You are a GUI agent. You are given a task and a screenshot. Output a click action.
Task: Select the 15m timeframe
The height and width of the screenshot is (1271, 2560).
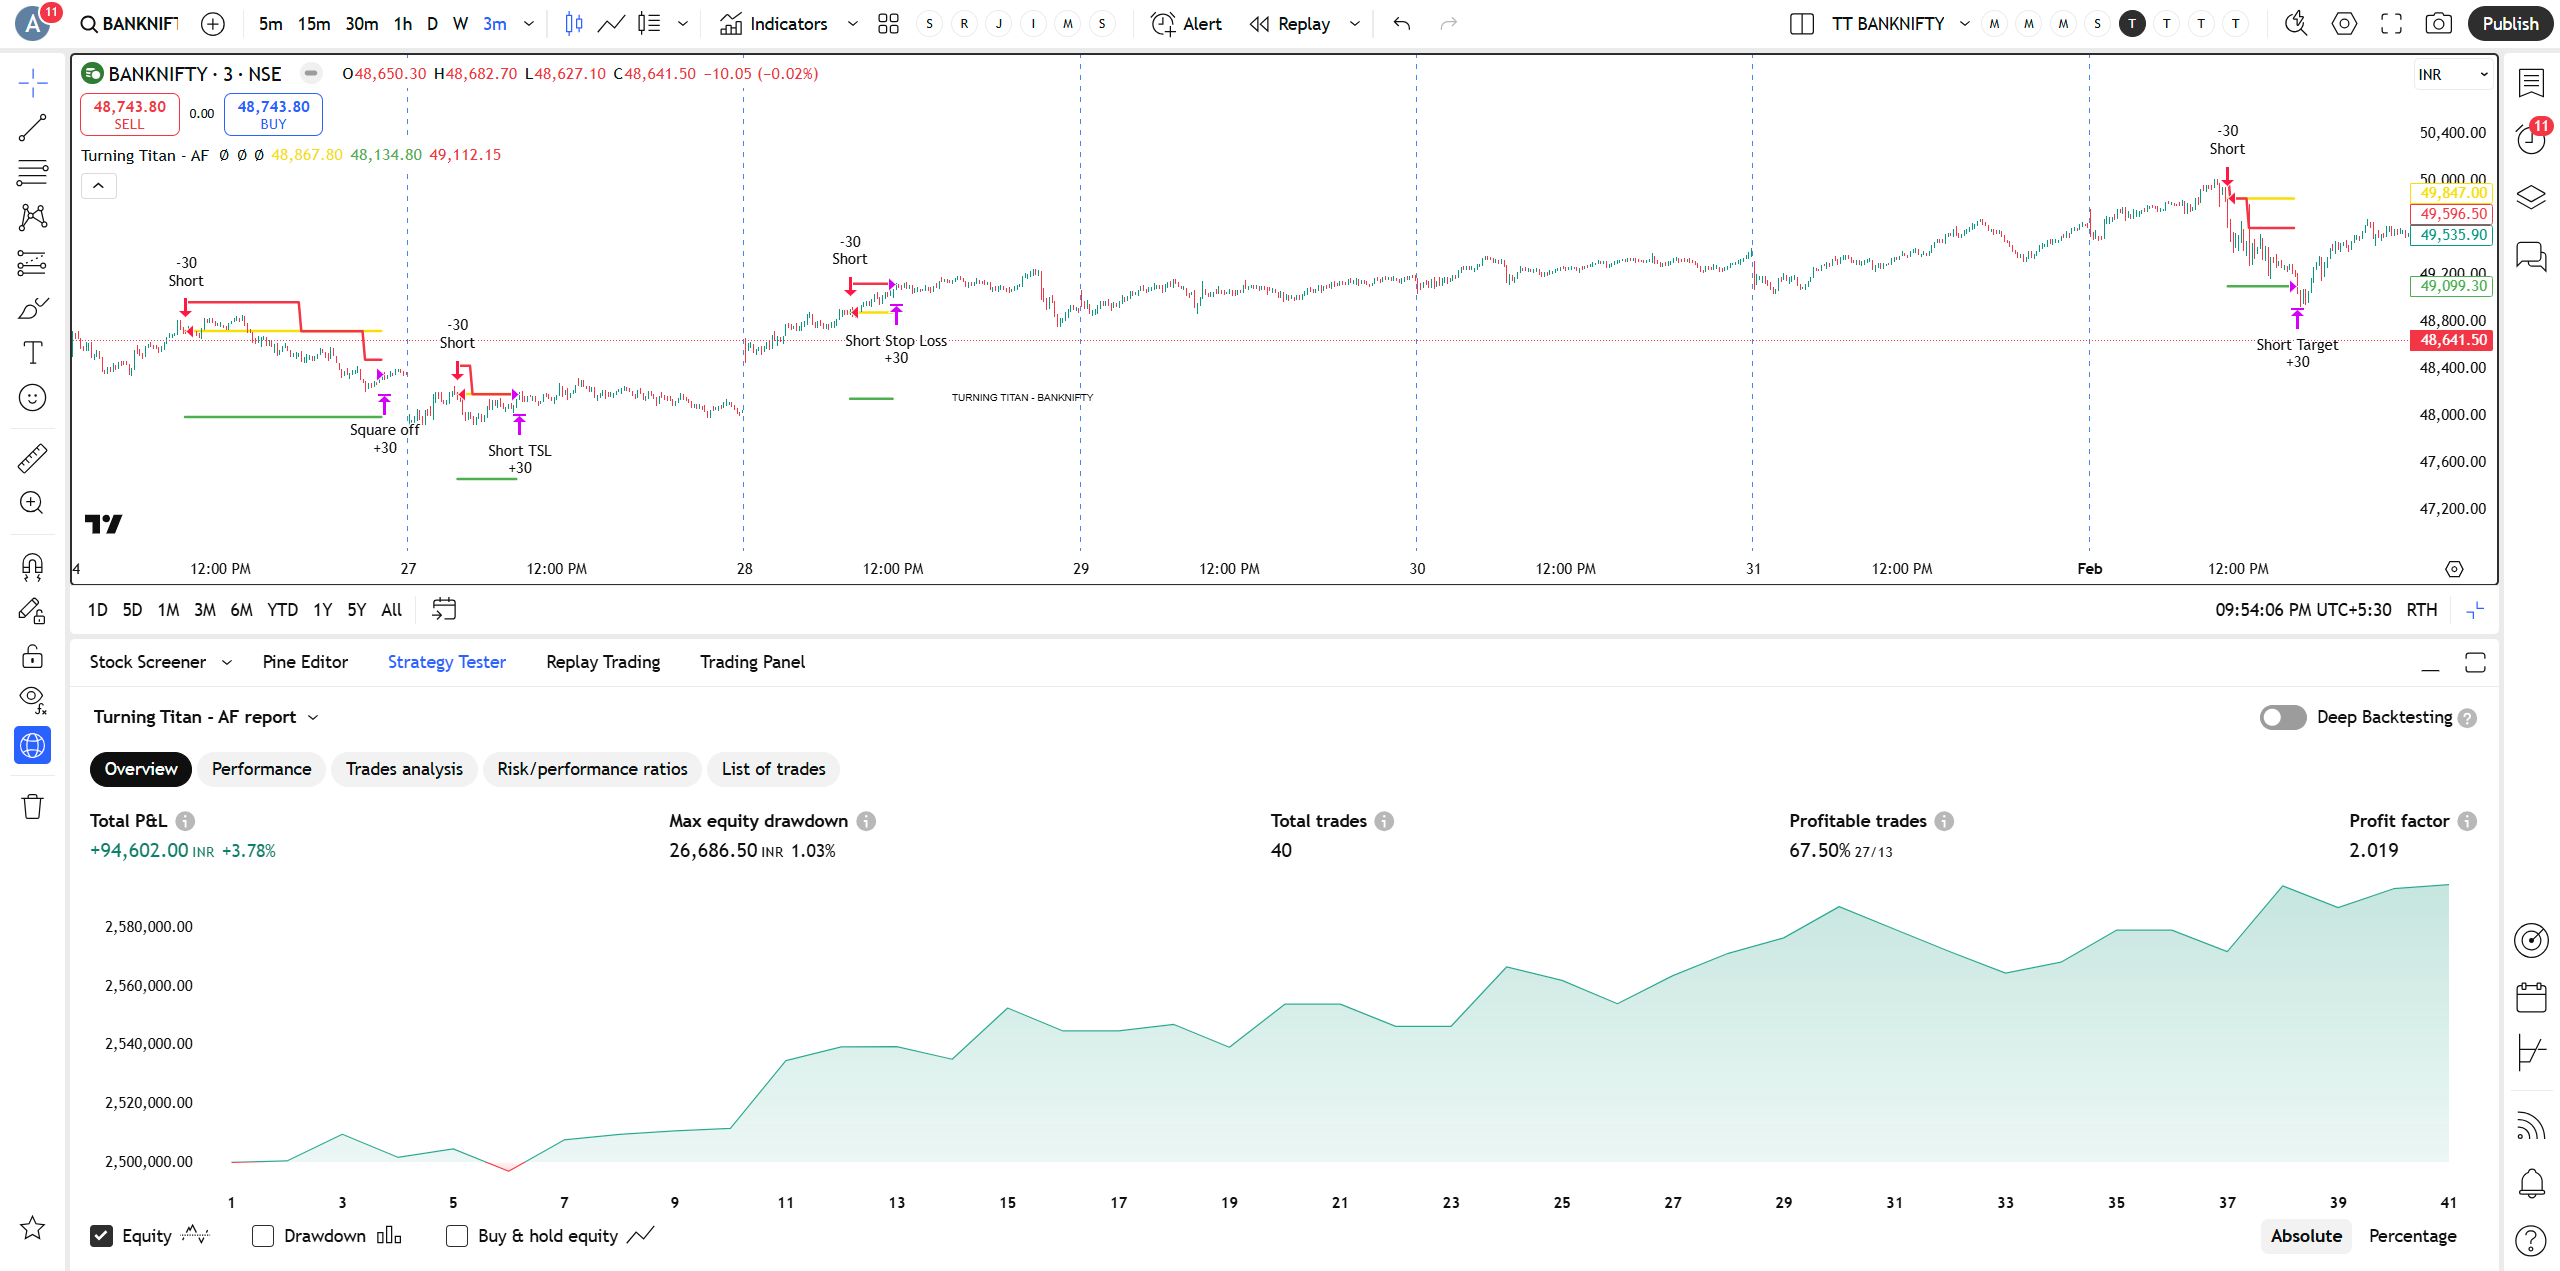click(x=314, y=24)
